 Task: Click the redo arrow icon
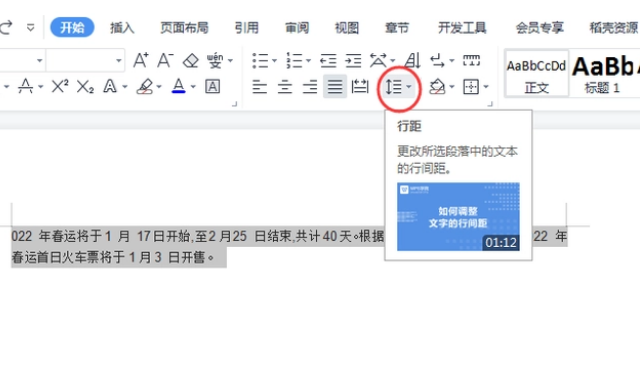(x=6, y=27)
